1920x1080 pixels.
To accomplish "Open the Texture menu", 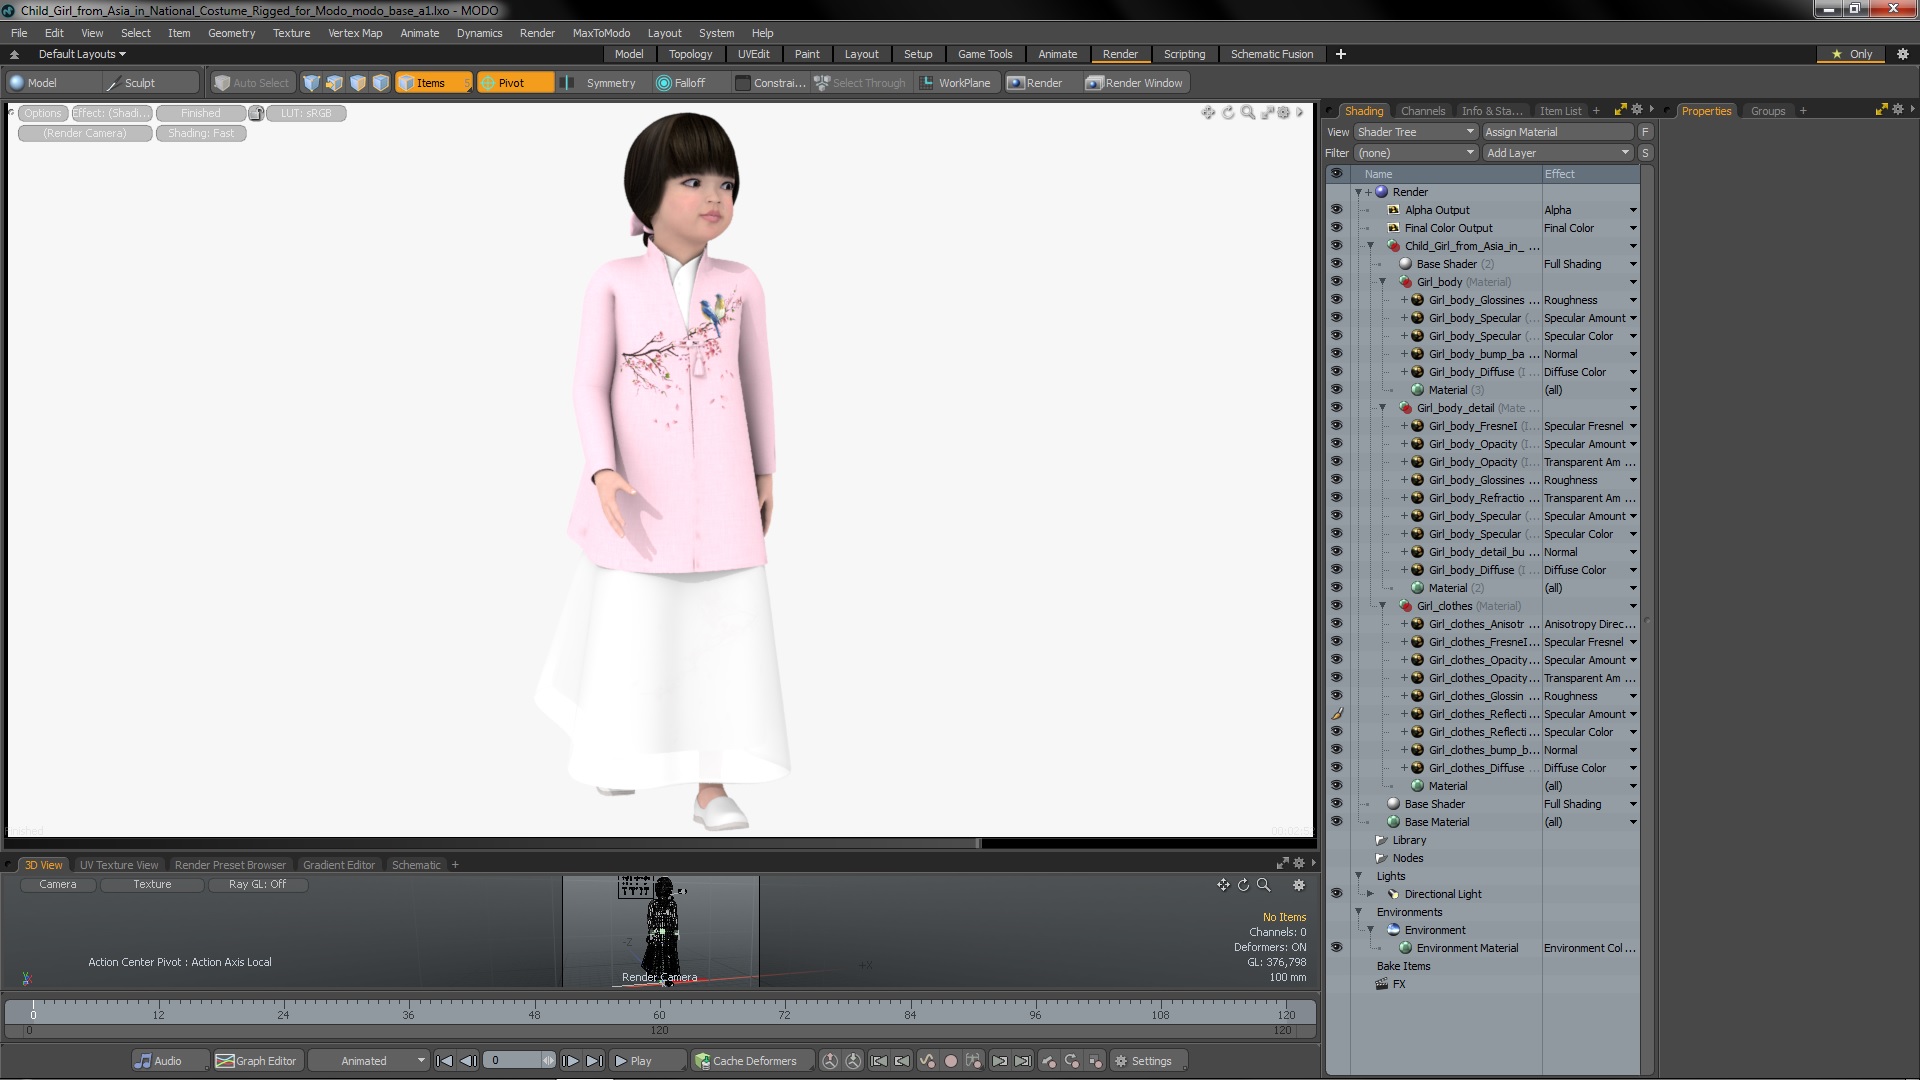I will point(291,33).
